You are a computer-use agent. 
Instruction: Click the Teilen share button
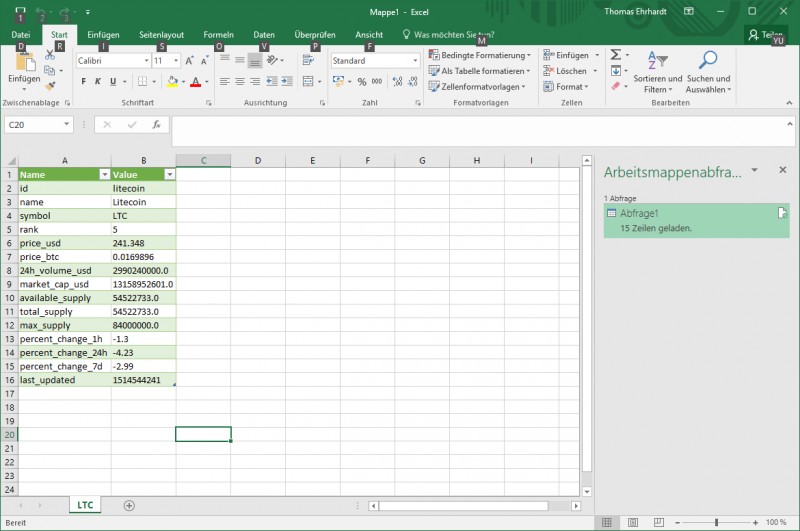(x=765, y=35)
